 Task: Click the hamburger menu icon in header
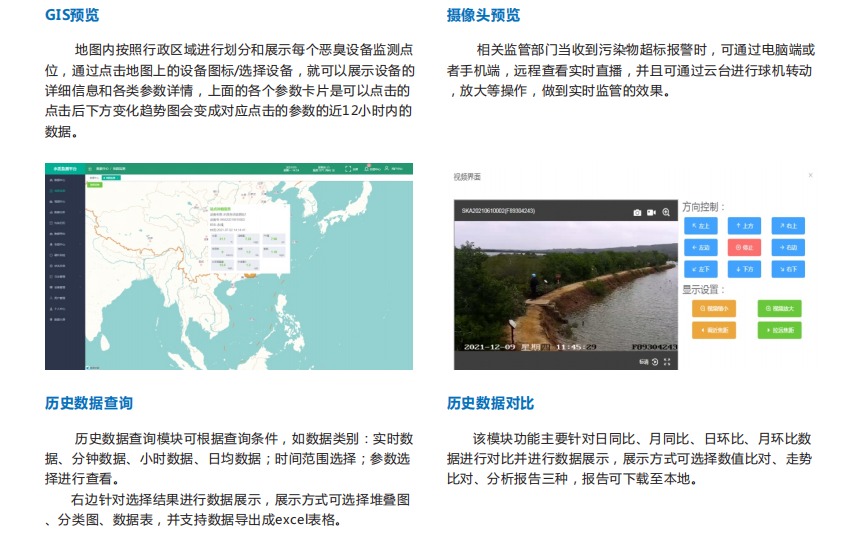(x=89, y=169)
